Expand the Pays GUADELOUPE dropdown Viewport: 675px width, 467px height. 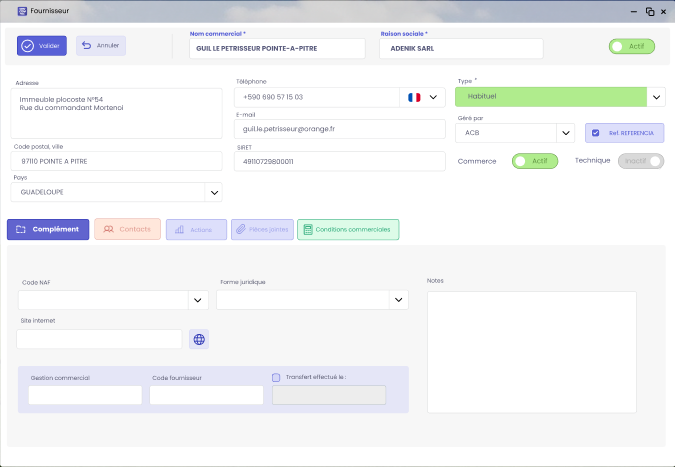pyautogui.click(x=214, y=192)
